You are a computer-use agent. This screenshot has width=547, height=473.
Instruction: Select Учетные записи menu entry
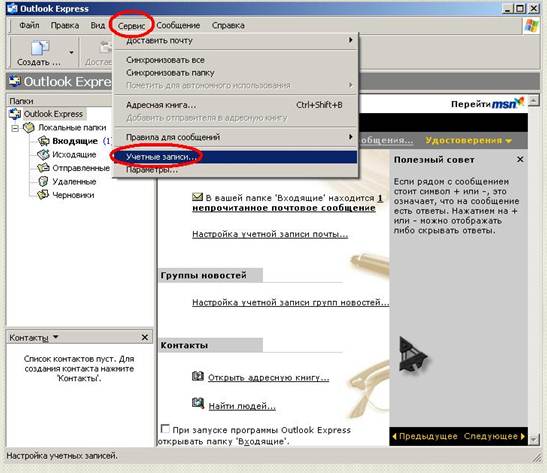(x=235, y=157)
